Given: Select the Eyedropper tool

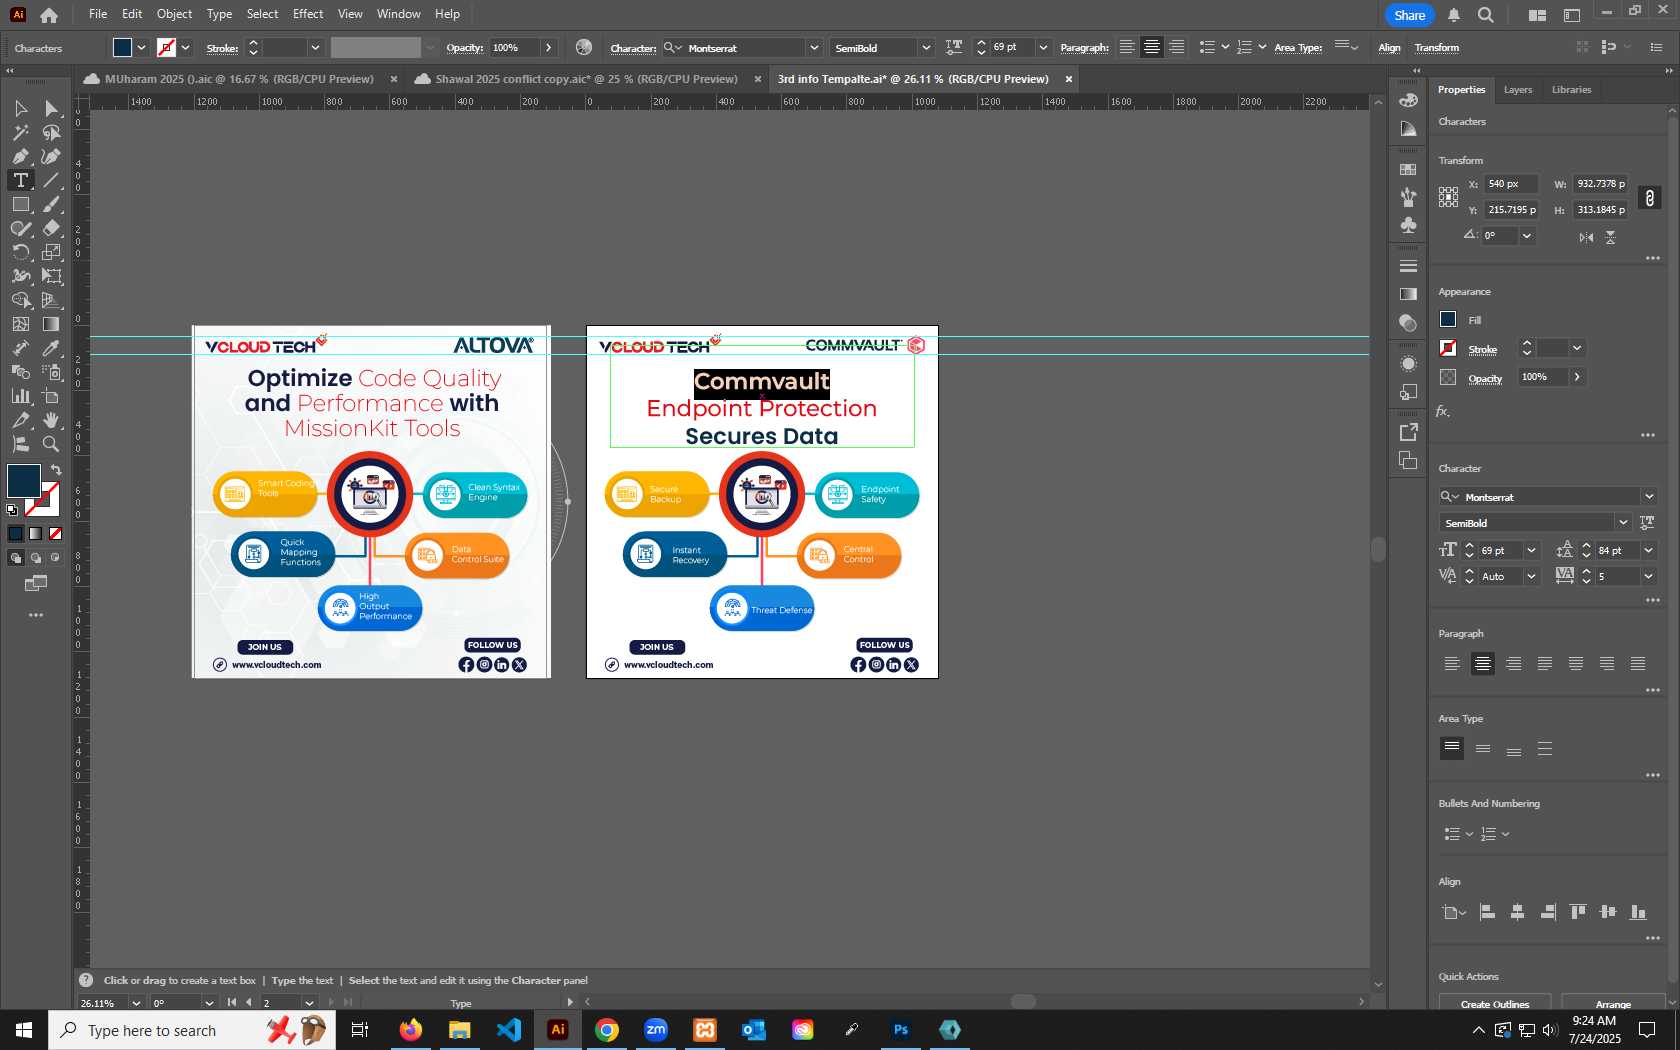Looking at the screenshot, I should tap(51, 348).
